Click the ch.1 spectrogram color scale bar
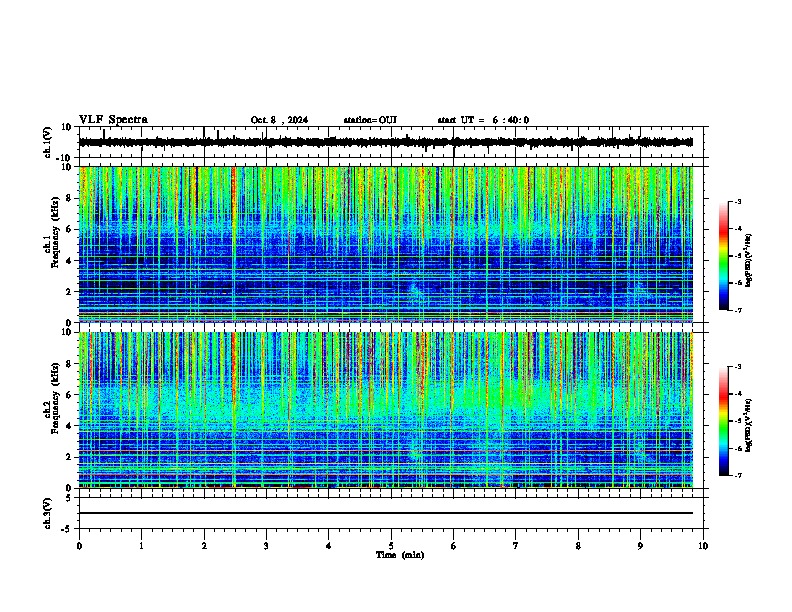792x612 pixels. tap(724, 256)
